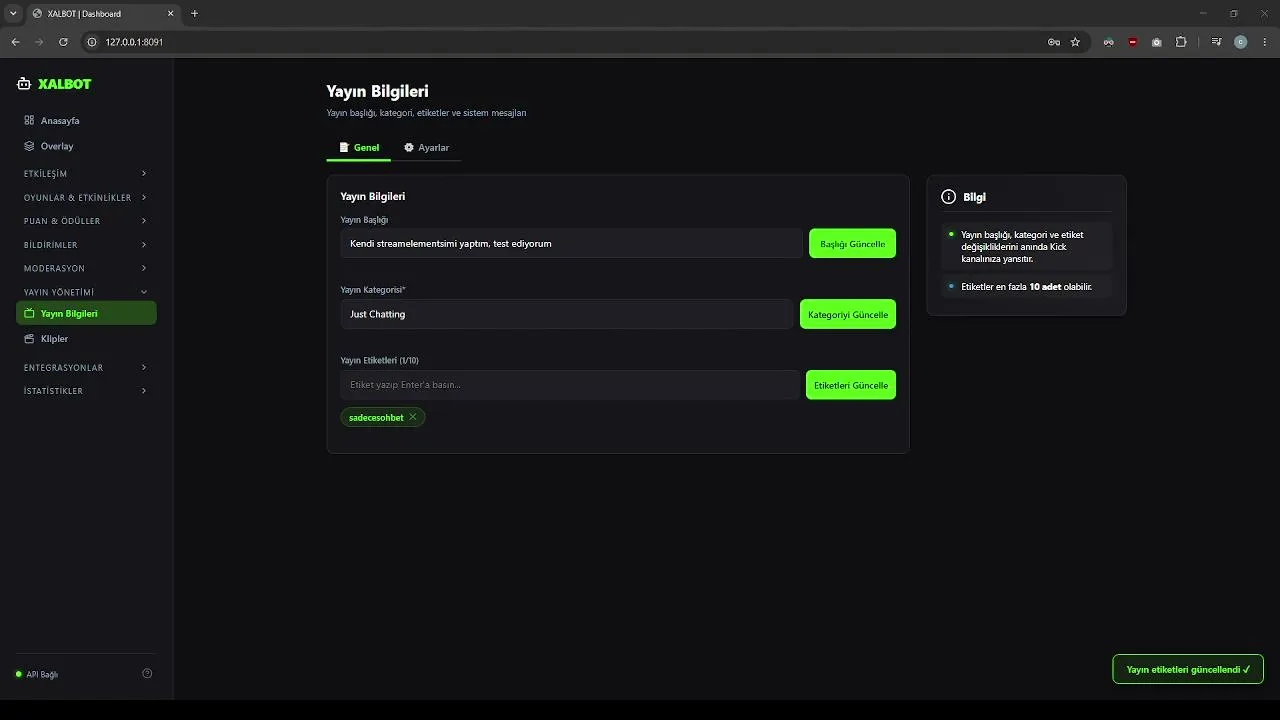Click the site information icon
This screenshot has width=1280, height=720.
pyautogui.click(x=92, y=42)
